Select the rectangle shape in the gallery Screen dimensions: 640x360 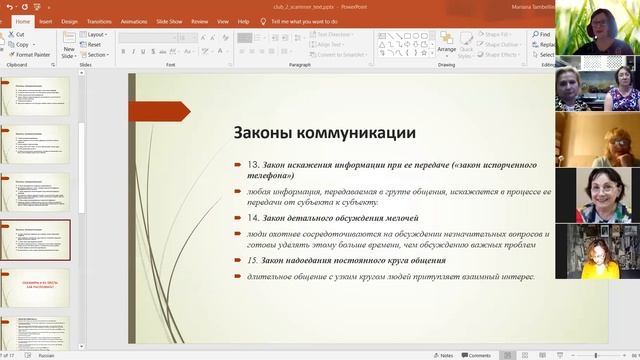pyautogui.click(x=407, y=36)
